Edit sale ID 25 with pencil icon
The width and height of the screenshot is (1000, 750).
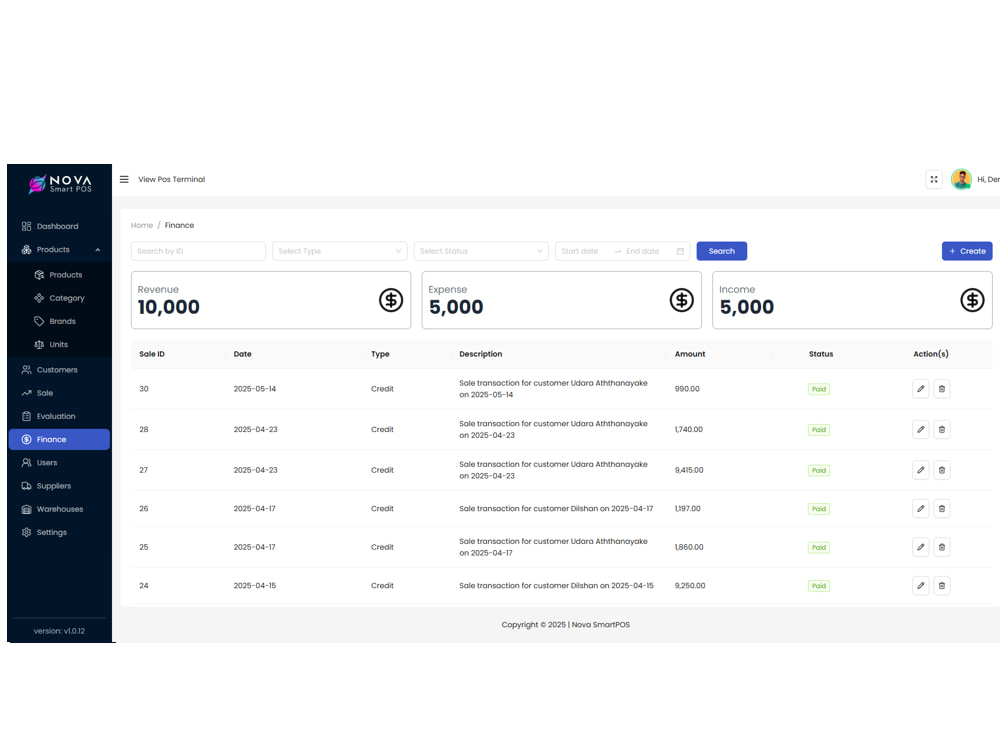[x=920, y=547]
